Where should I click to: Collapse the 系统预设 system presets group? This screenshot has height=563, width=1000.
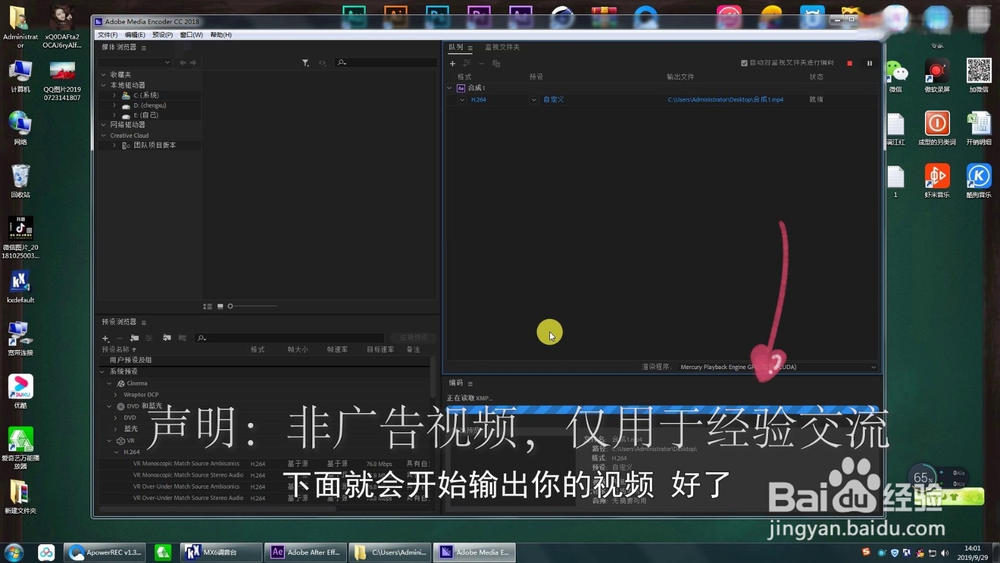coord(103,372)
